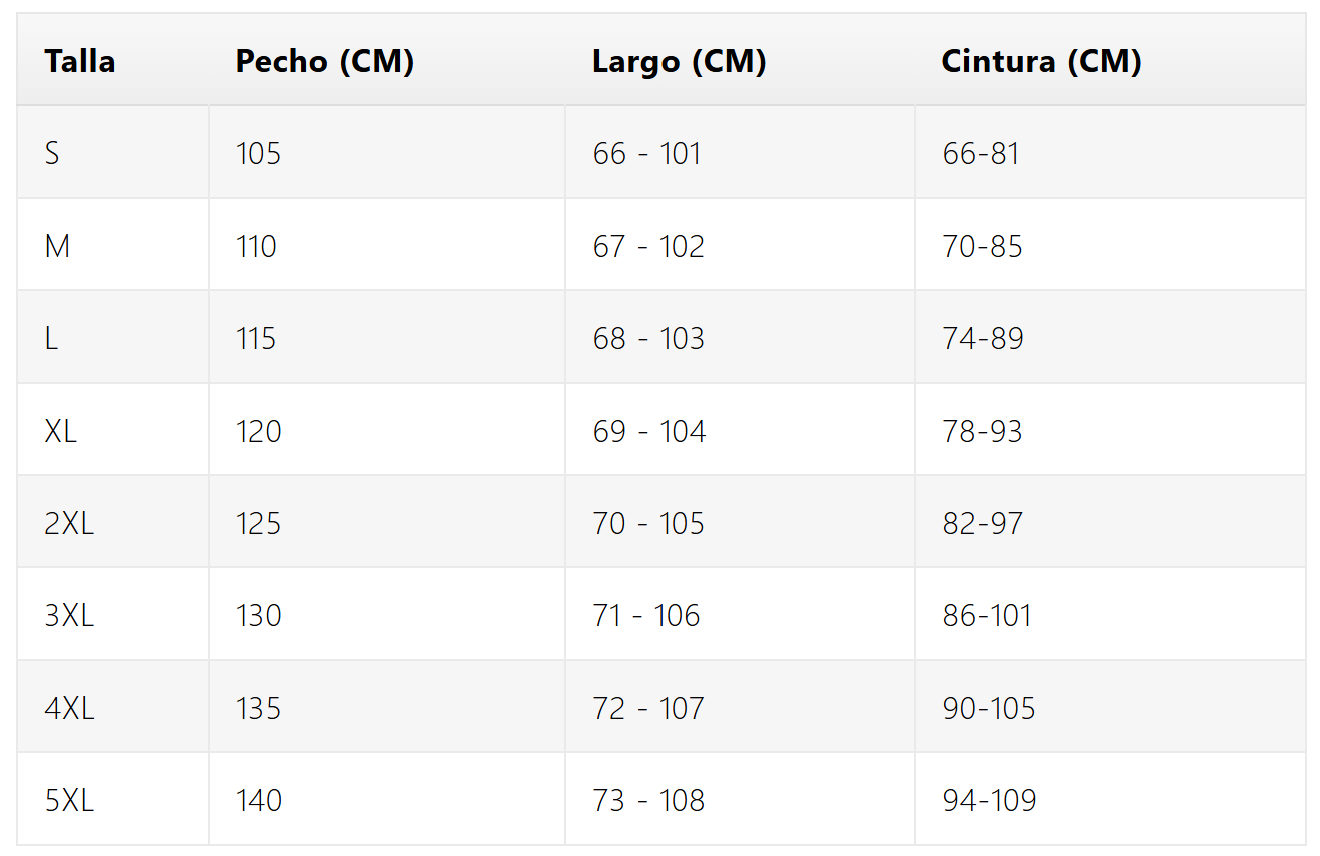Click the Talla column header

coord(80,61)
